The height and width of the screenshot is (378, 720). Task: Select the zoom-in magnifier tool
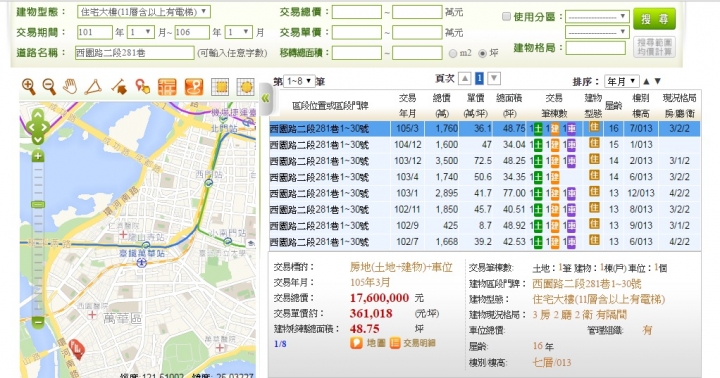point(28,86)
